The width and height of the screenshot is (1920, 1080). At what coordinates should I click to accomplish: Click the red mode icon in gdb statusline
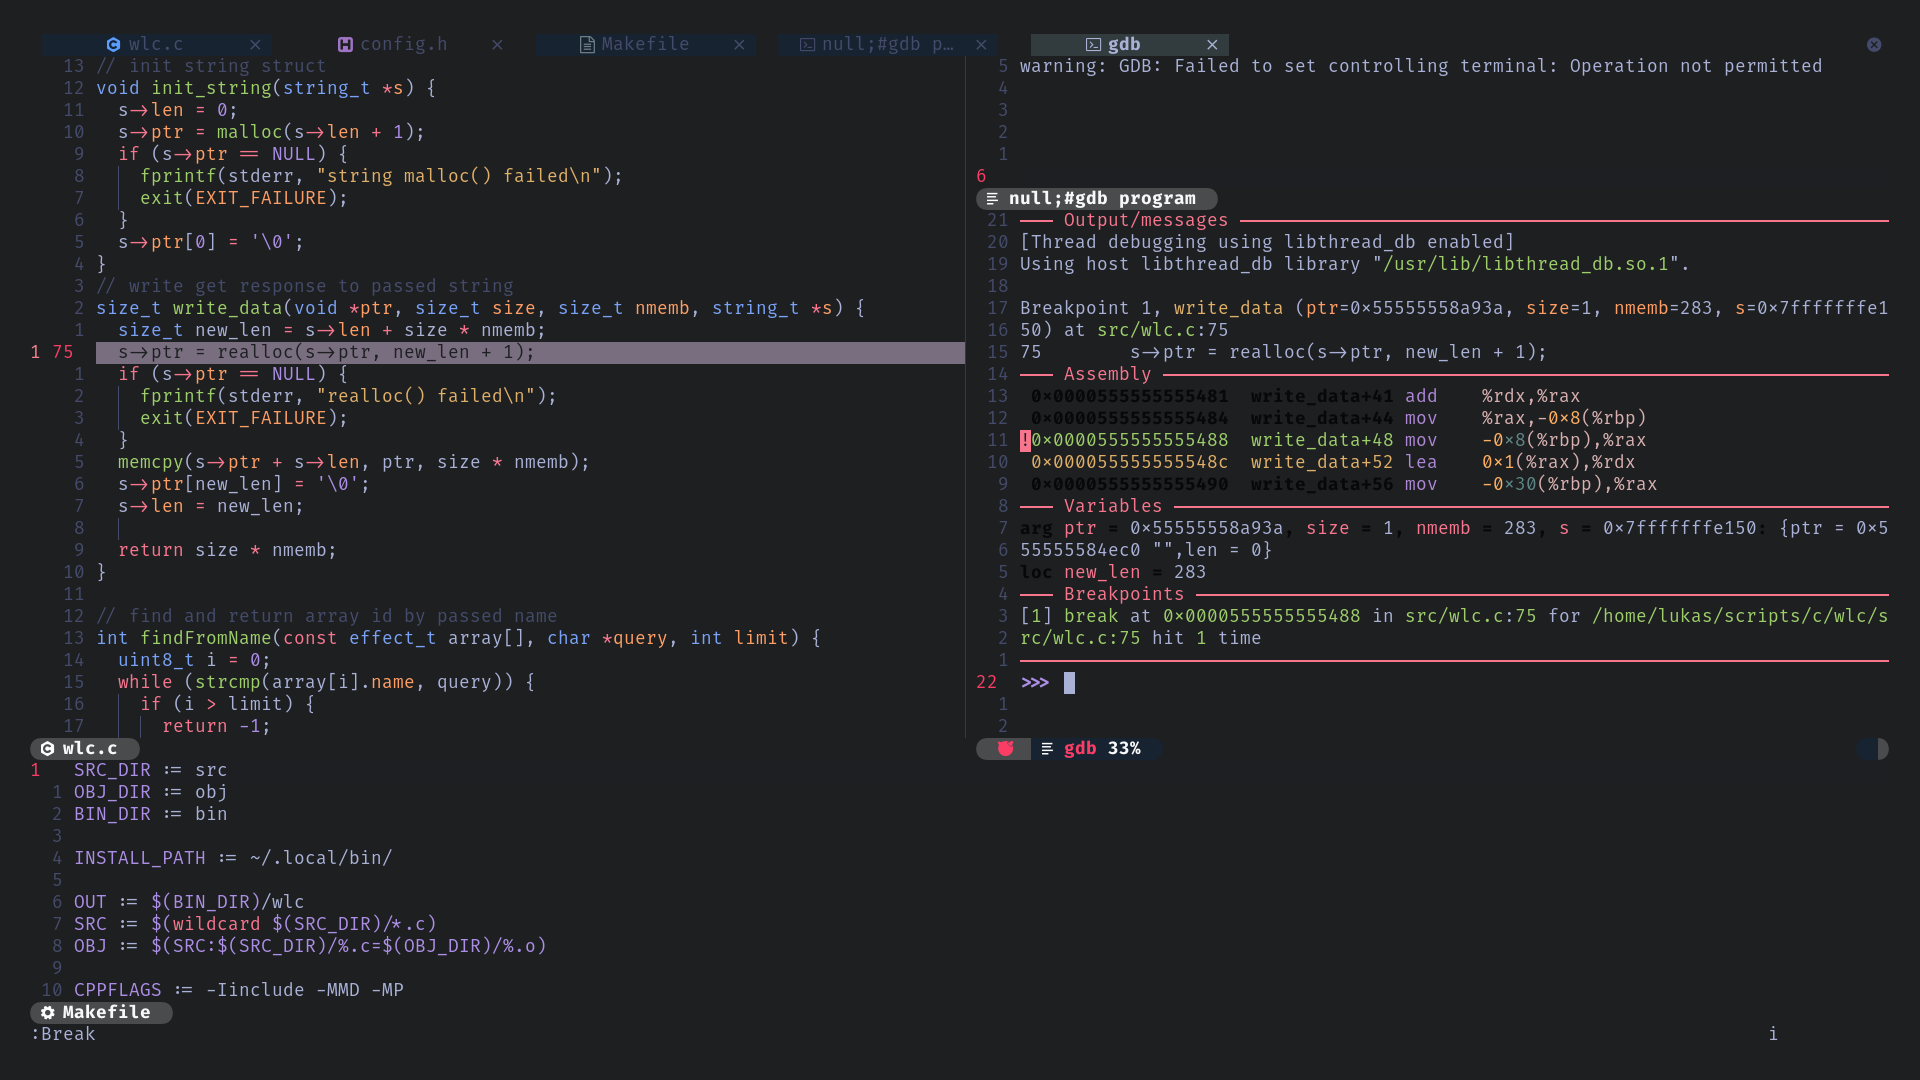pos(1006,749)
